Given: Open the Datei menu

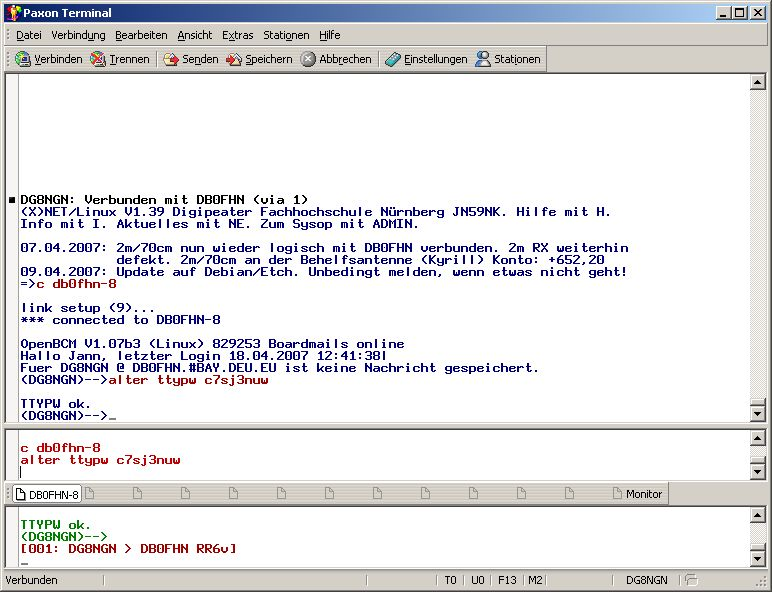Looking at the screenshot, I should coord(28,35).
